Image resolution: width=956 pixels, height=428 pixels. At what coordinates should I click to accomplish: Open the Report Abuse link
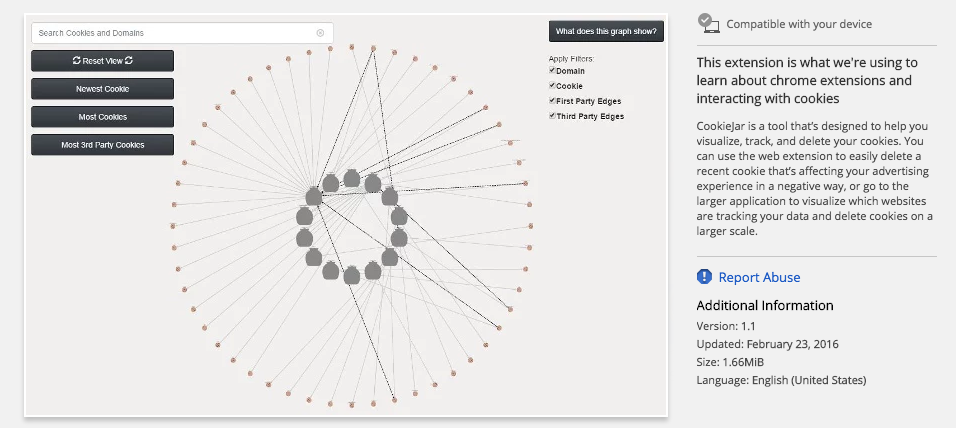coord(761,277)
